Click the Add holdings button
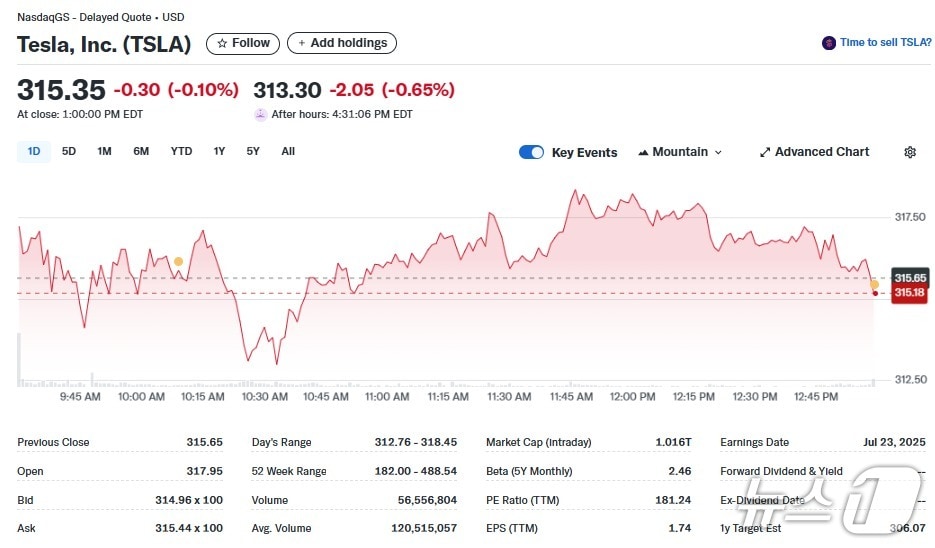This screenshot has width=935, height=548. pyautogui.click(x=342, y=43)
